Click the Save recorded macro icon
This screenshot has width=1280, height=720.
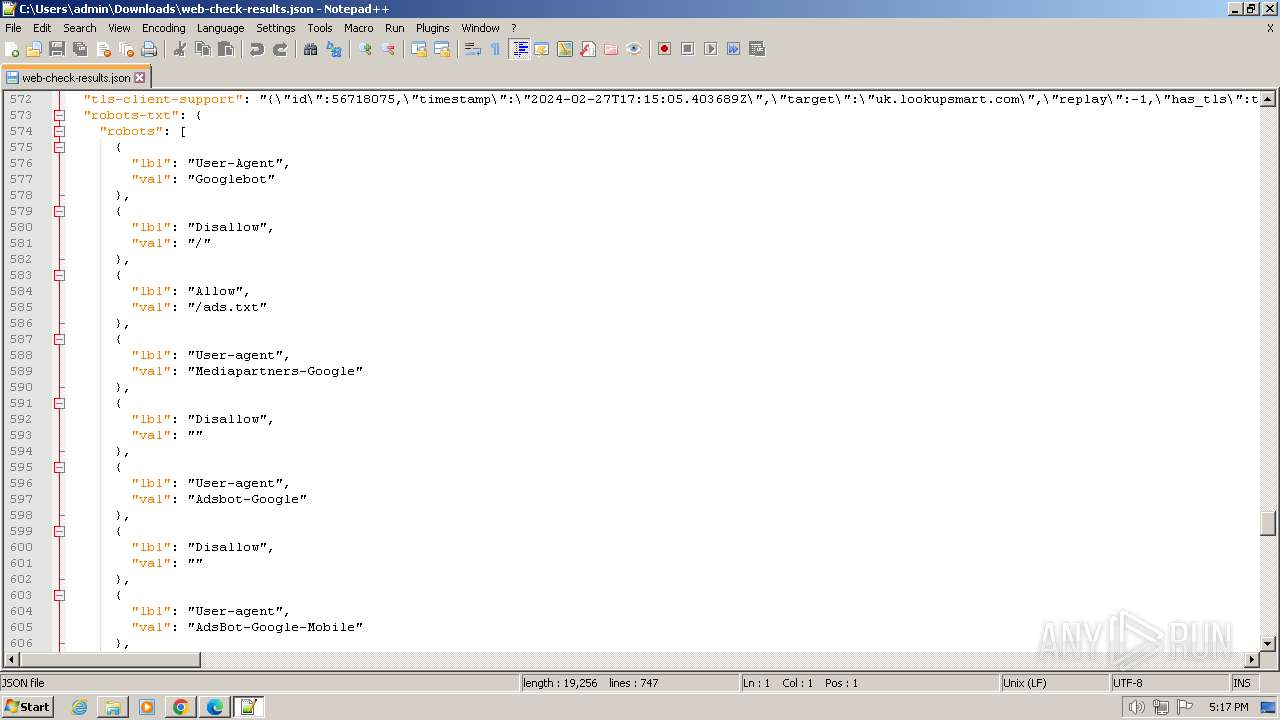pos(757,49)
